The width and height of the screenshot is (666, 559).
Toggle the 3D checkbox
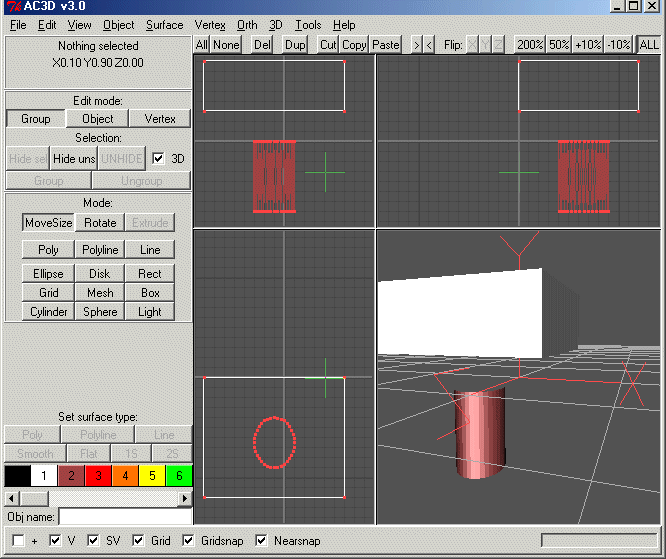click(x=158, y=158)
